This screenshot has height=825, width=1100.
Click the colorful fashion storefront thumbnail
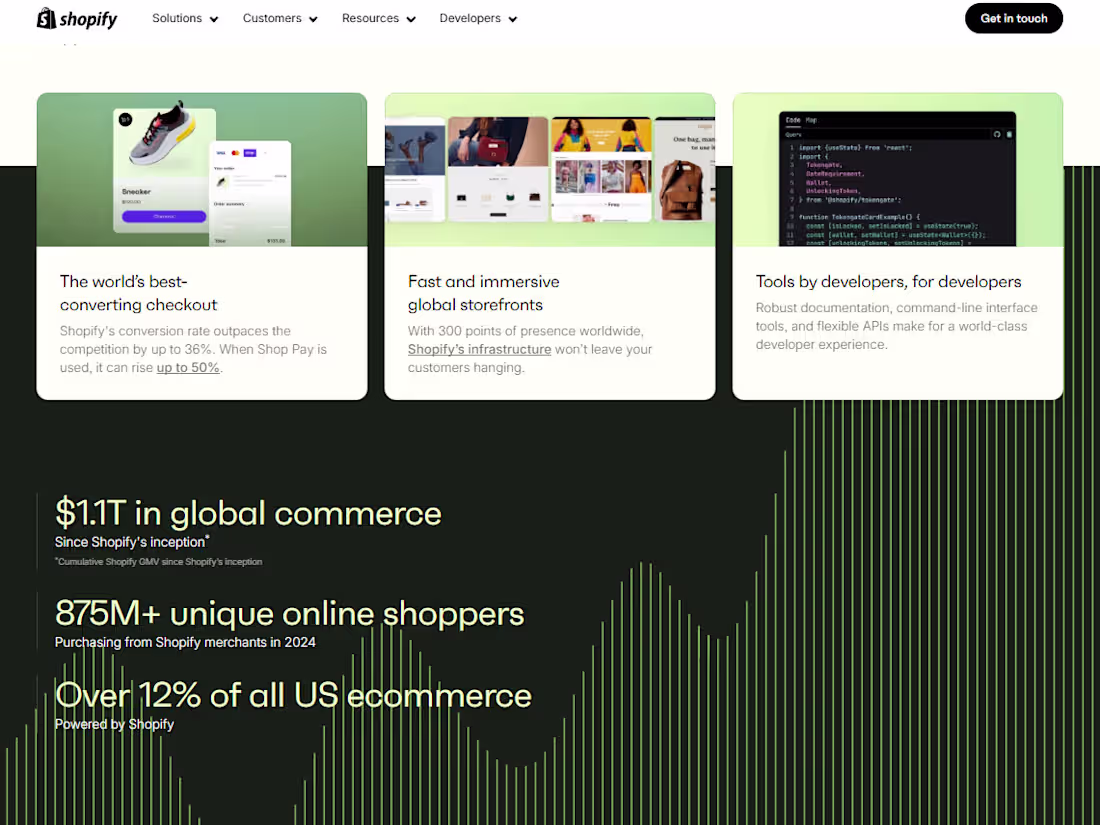coord(601,169)
